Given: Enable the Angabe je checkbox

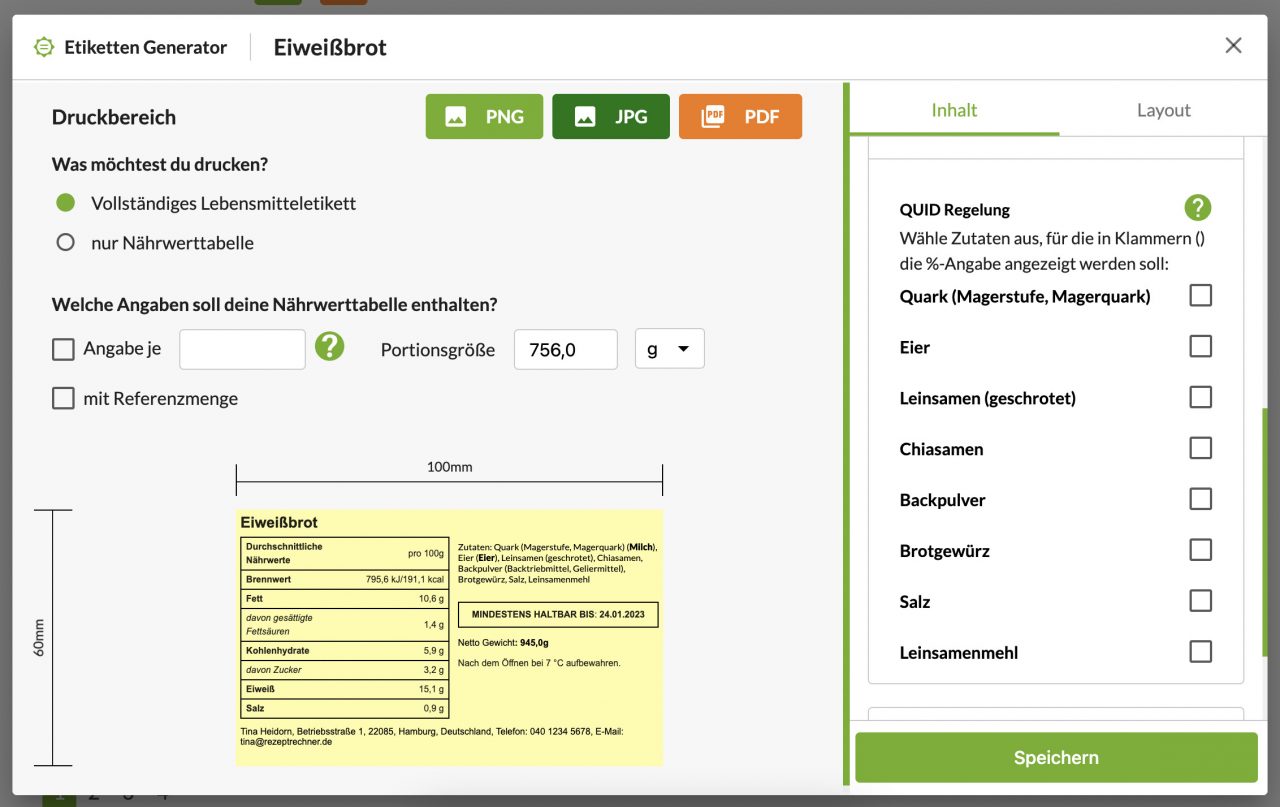Looking at the screenshot, I should [x=63, y=348].
